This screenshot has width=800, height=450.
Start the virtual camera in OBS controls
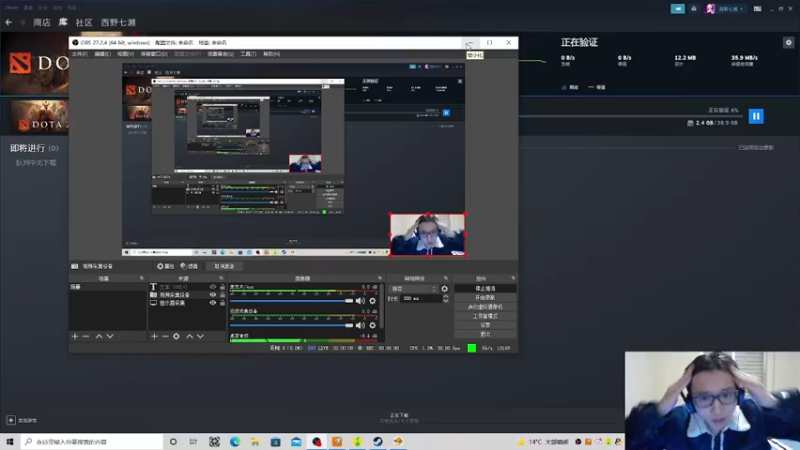(x=485, y=307)
